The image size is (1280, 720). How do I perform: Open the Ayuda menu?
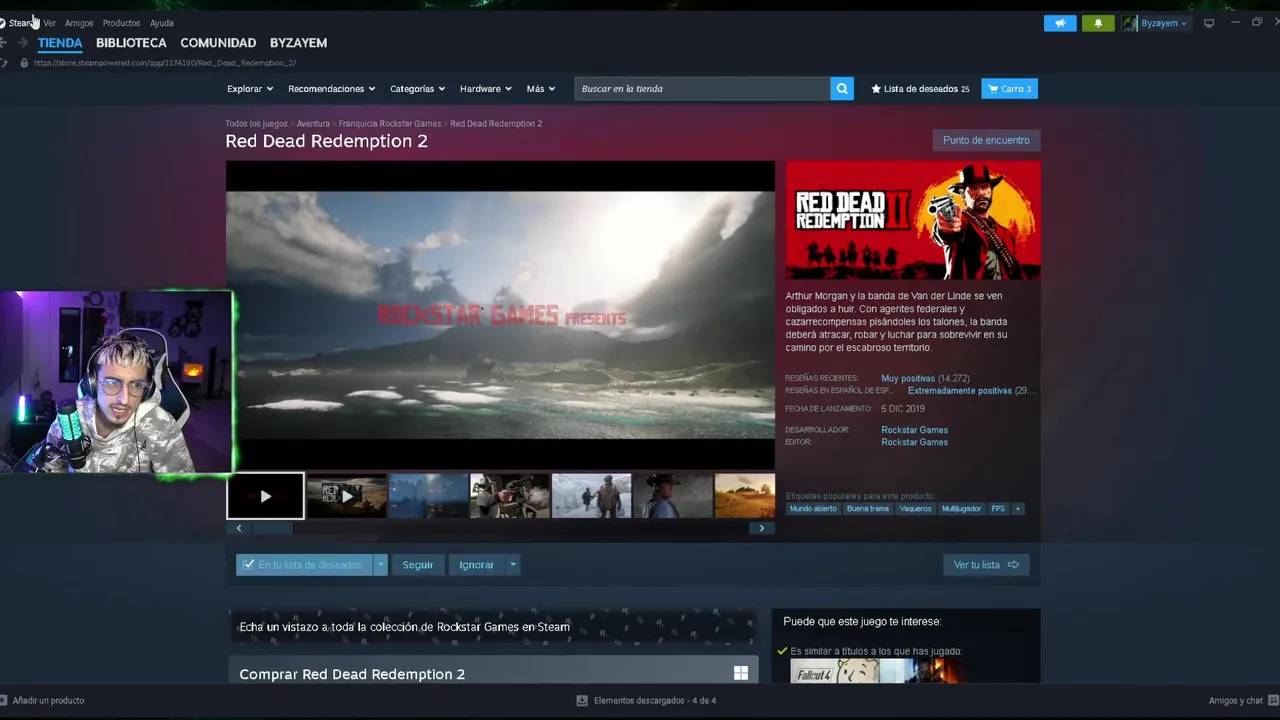[x=162, y=23]
